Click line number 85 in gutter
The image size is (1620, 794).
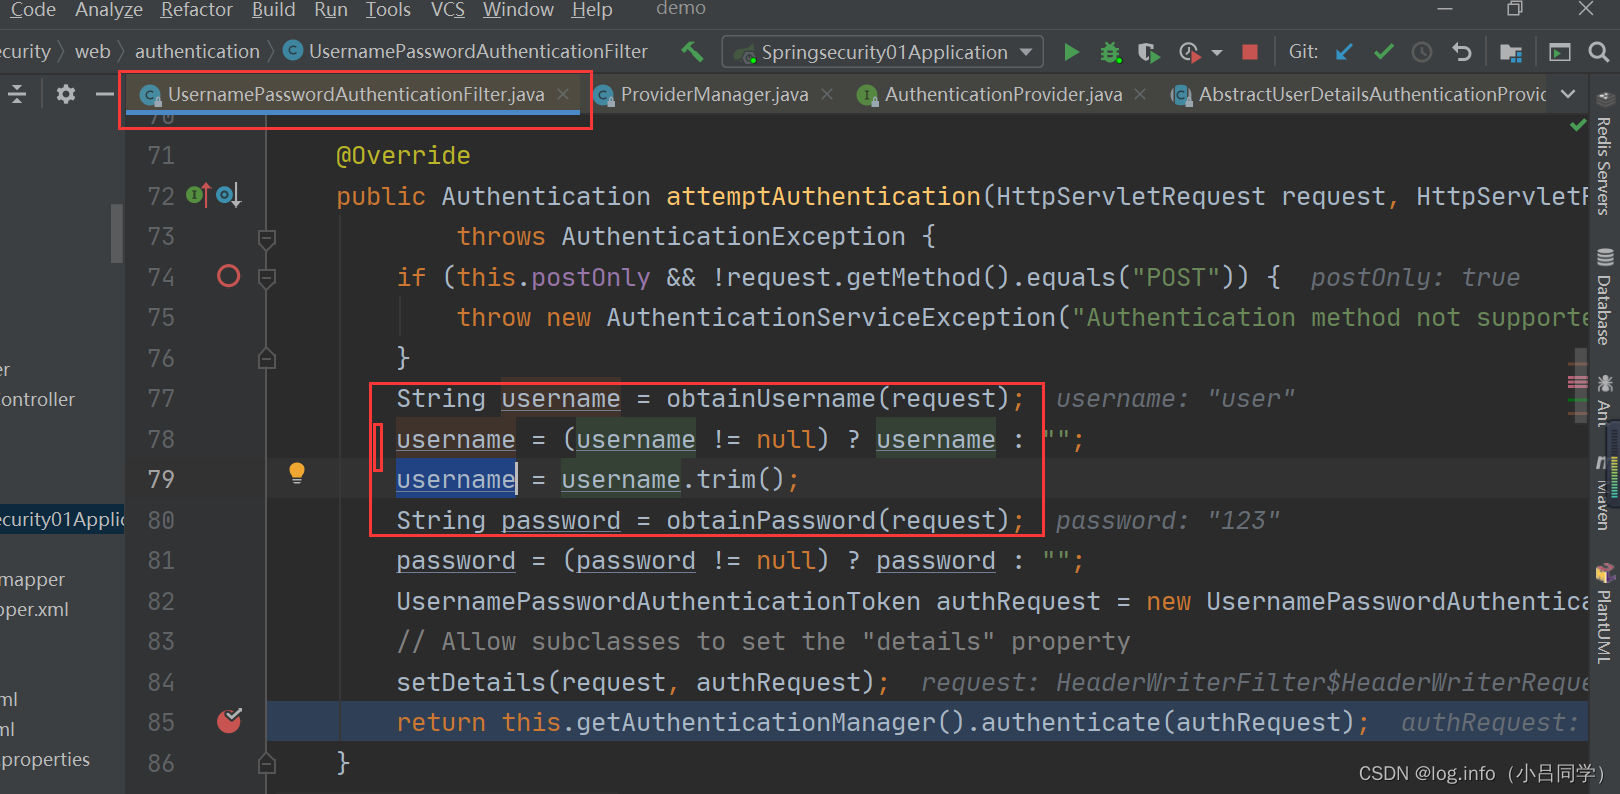click(x=161, y=722)
